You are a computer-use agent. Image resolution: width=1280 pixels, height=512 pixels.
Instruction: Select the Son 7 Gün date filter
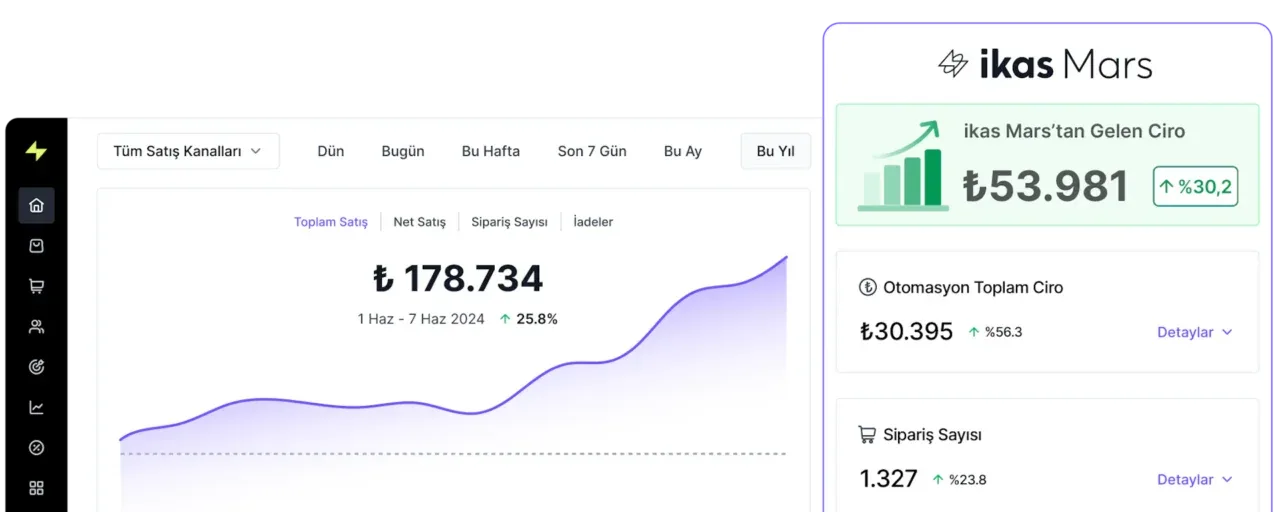592,151
